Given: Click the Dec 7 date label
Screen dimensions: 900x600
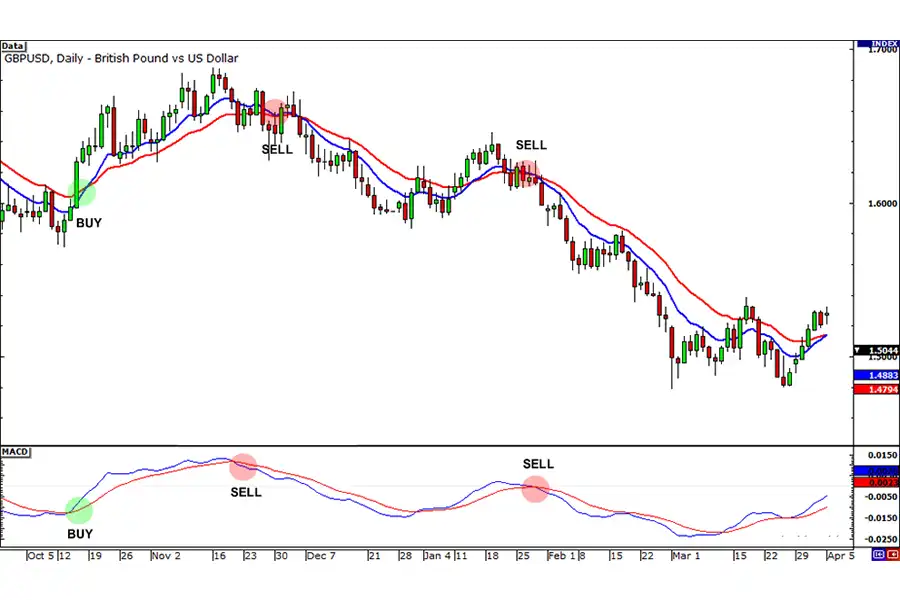Looking at the screenshot, I should pyautogui.click(x=321, y=556).
